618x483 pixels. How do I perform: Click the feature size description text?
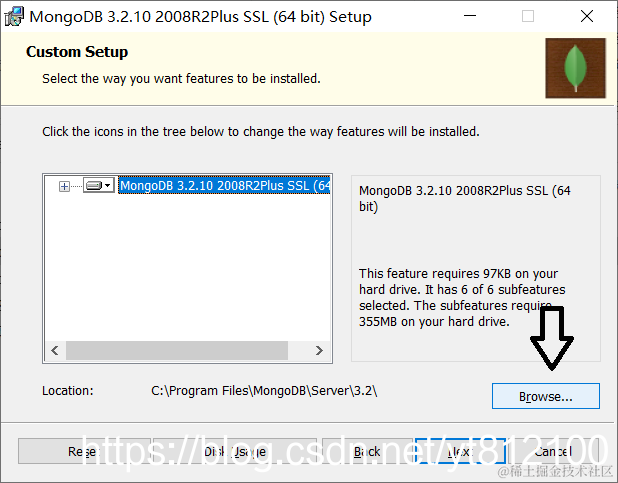click(x=462, y=297)
